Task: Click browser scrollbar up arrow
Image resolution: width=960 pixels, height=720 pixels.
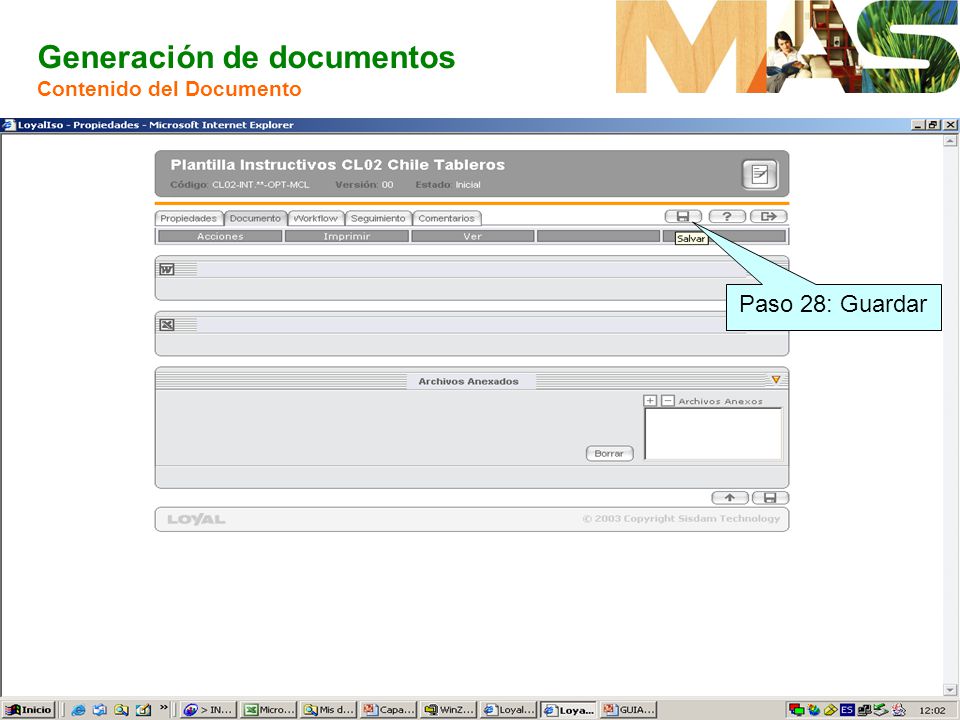Action: click(950, 141)
